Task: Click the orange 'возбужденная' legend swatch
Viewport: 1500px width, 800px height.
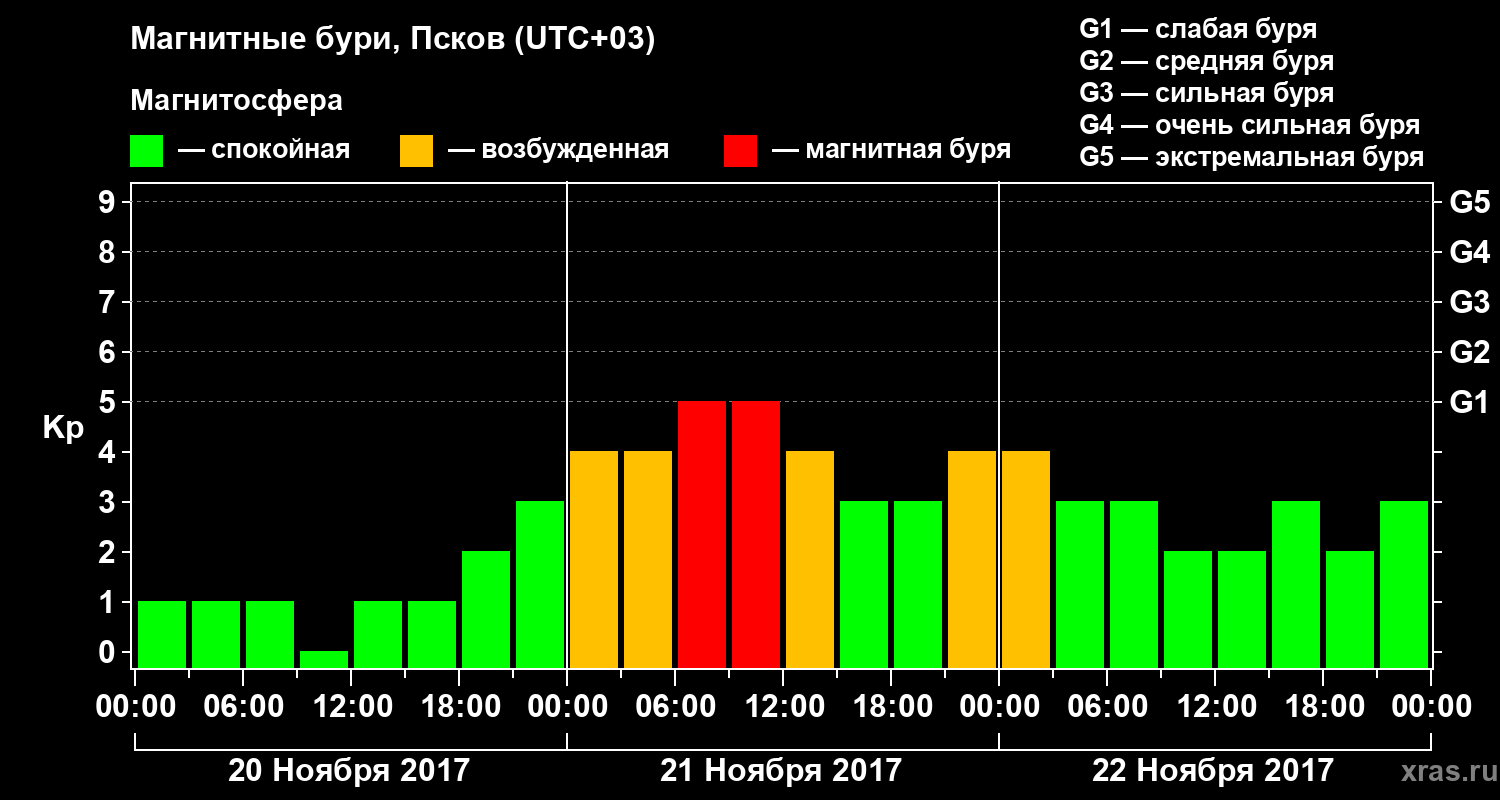Action: [x=416, y=151]
